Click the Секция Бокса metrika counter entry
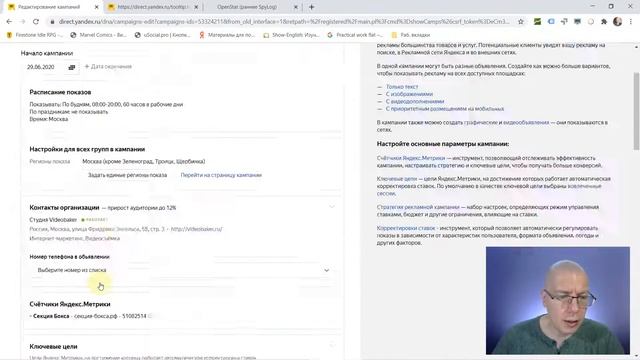Screen dimensions: 640x360 click(89, 316)
